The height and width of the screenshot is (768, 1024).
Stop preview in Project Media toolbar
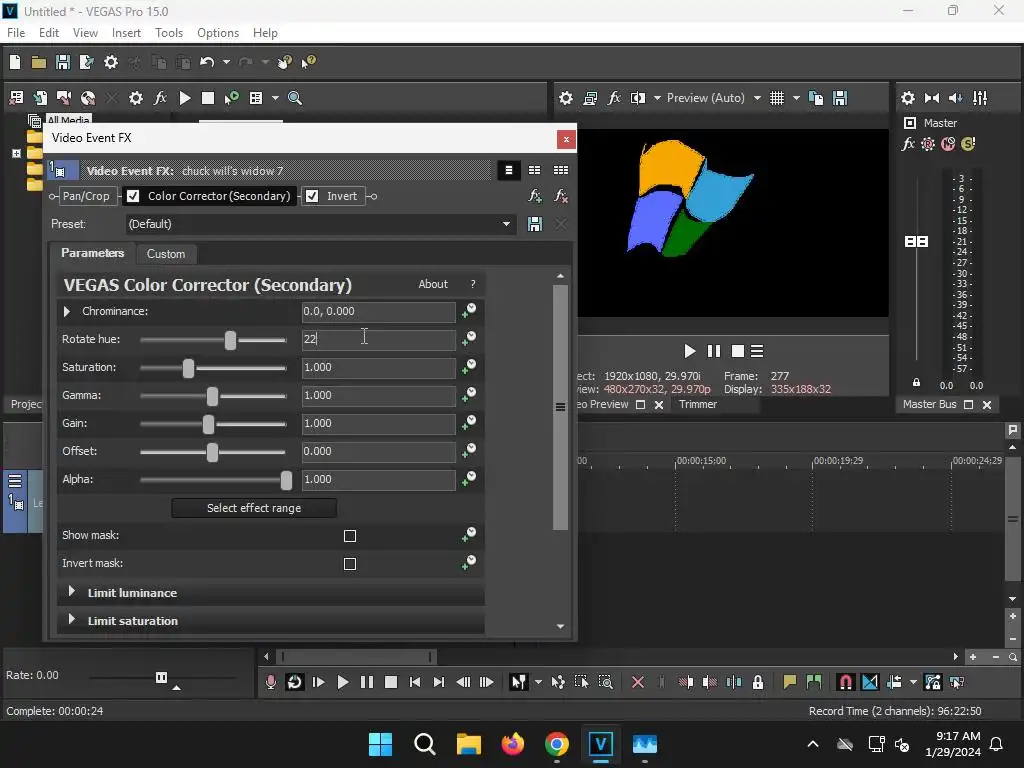(208, 98)
